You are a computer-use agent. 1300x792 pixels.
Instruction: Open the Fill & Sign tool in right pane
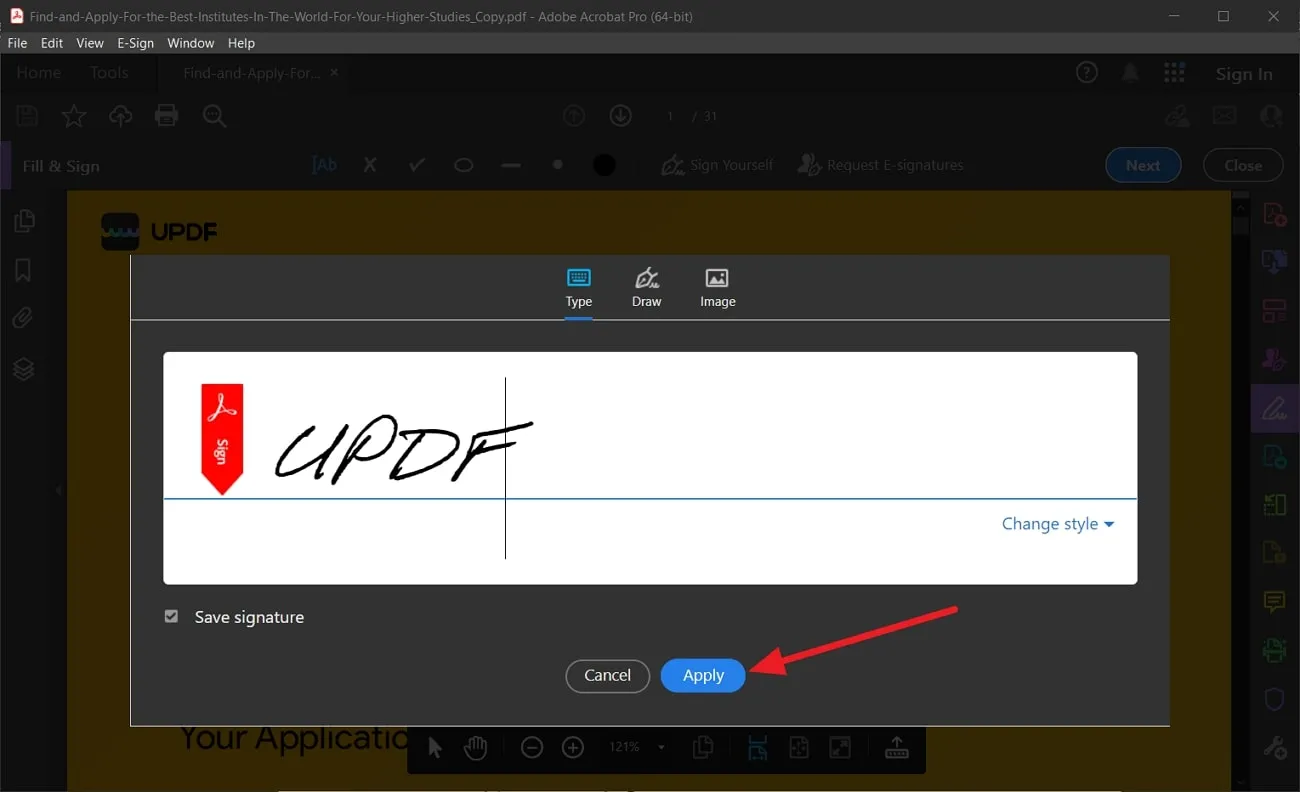click(1274, 408)
